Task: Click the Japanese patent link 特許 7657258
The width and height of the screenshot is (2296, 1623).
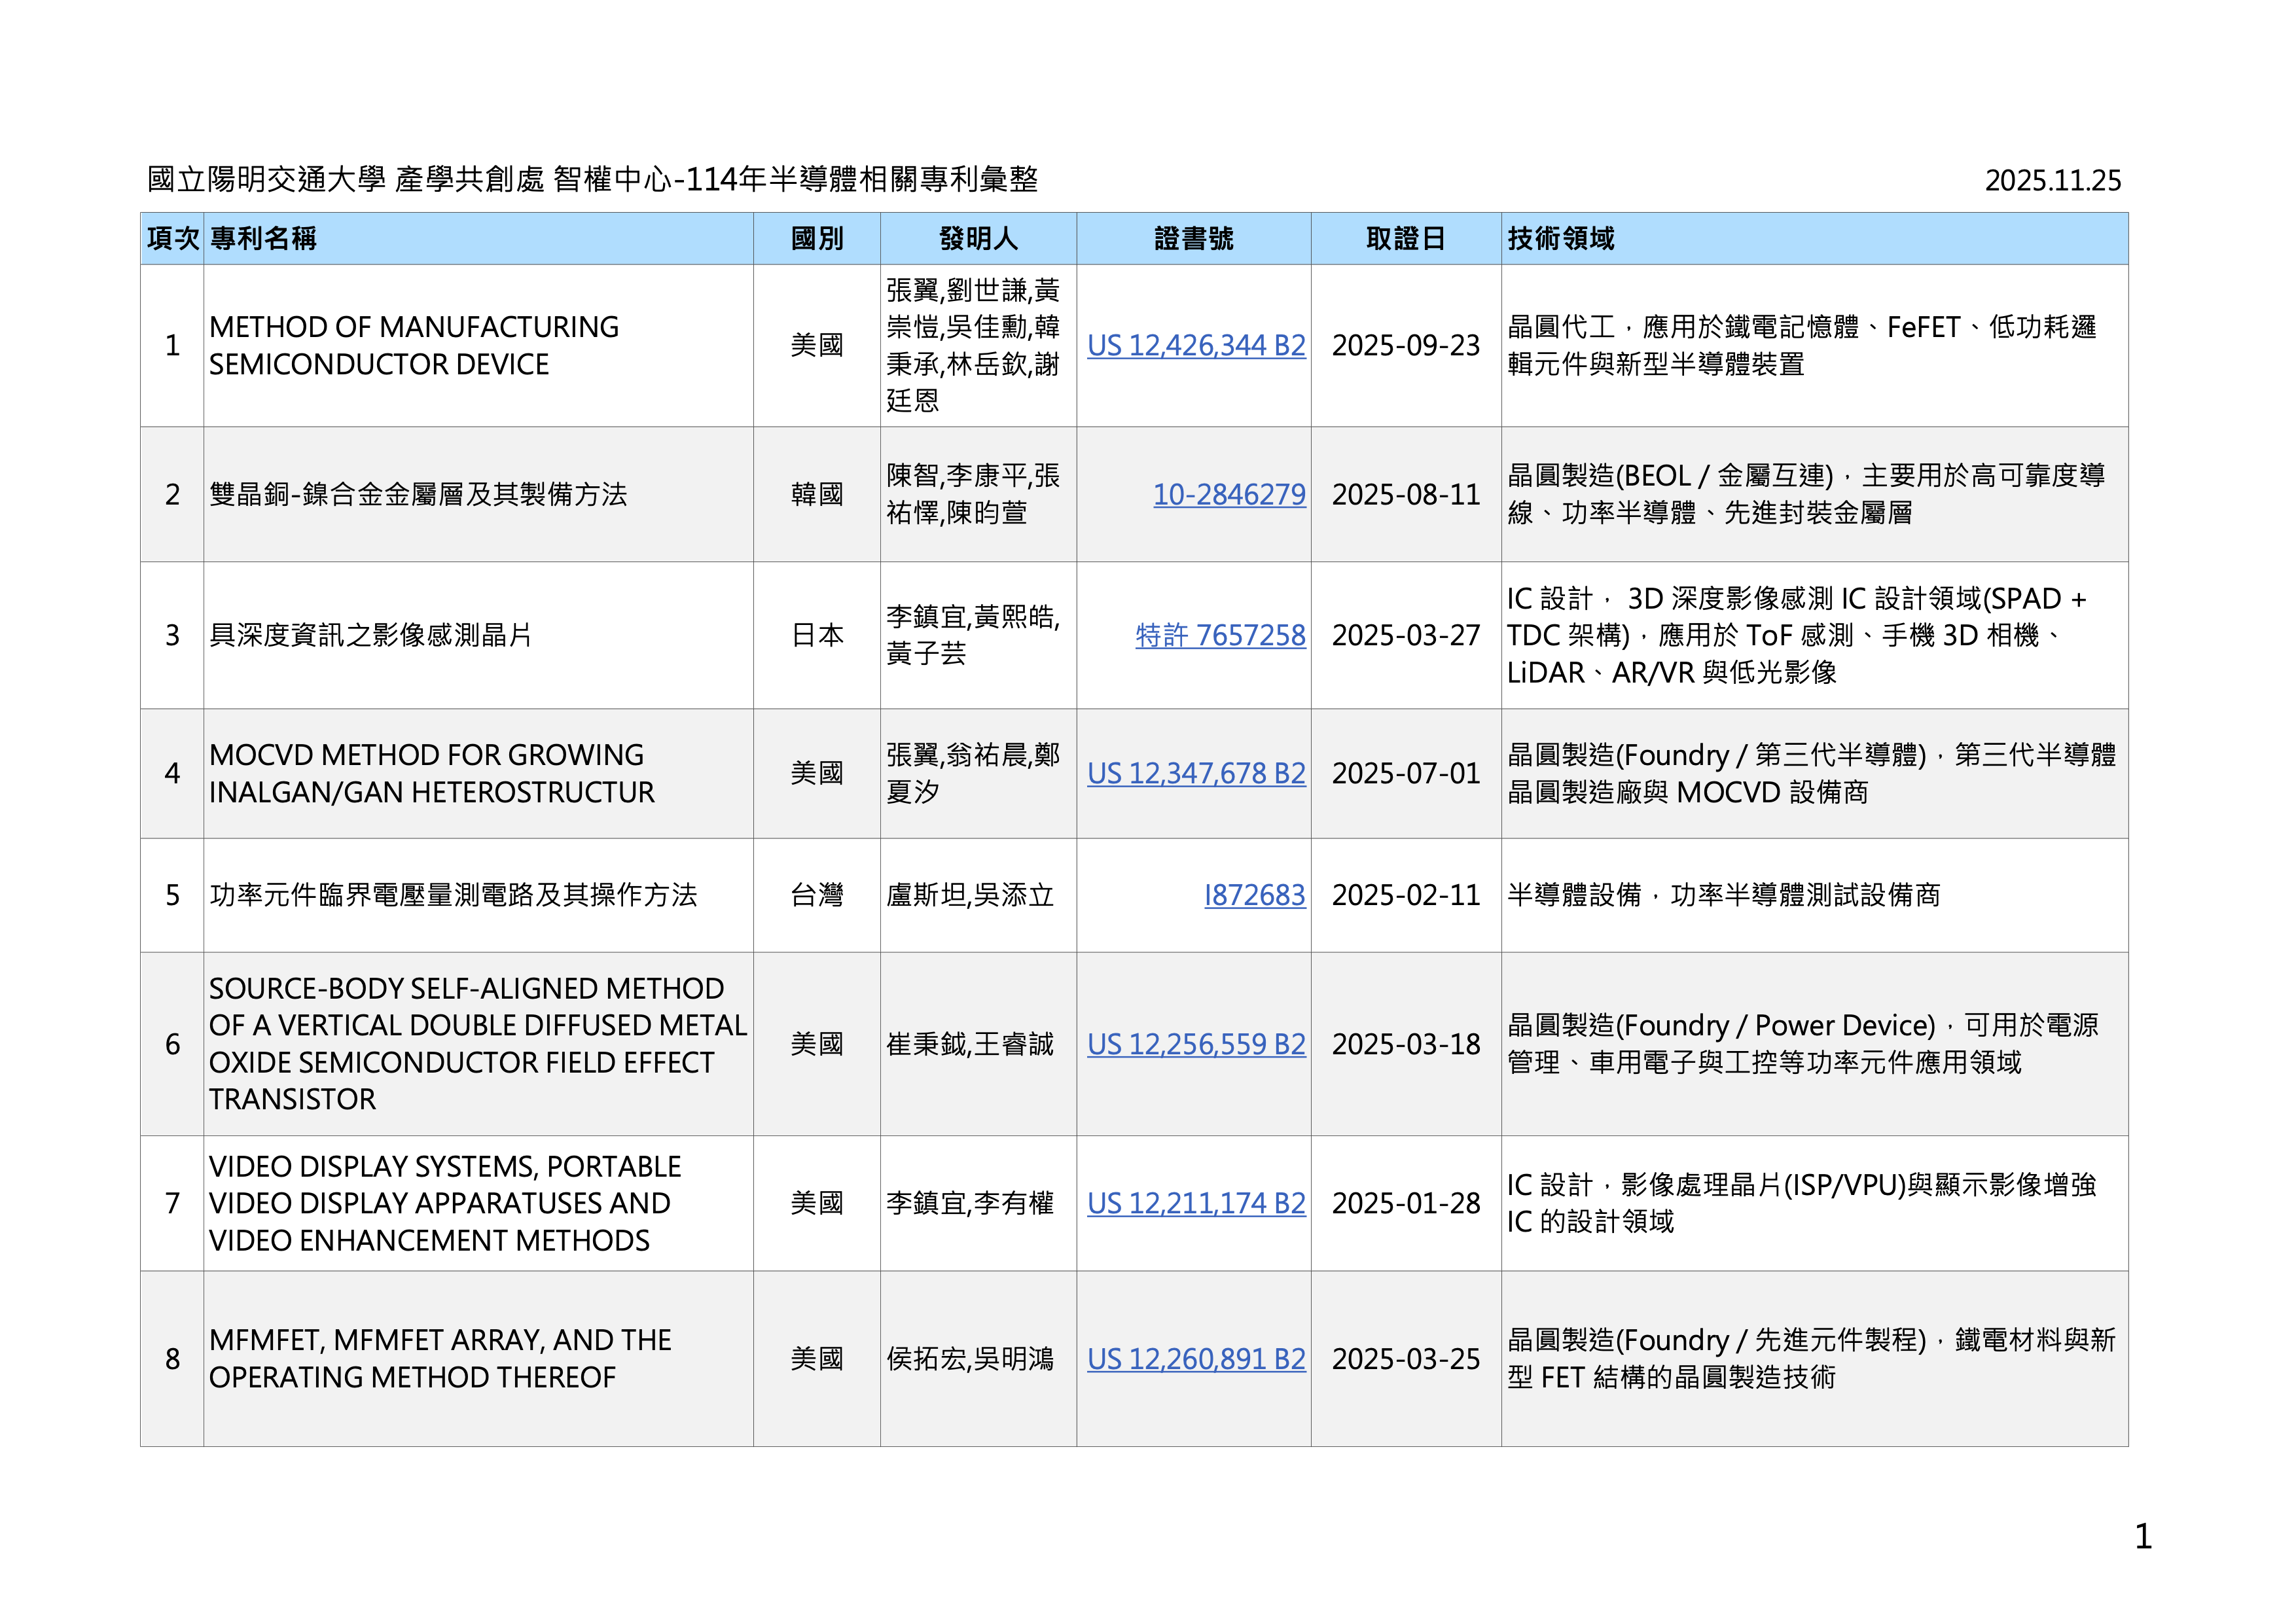Action: point(1220,636)
